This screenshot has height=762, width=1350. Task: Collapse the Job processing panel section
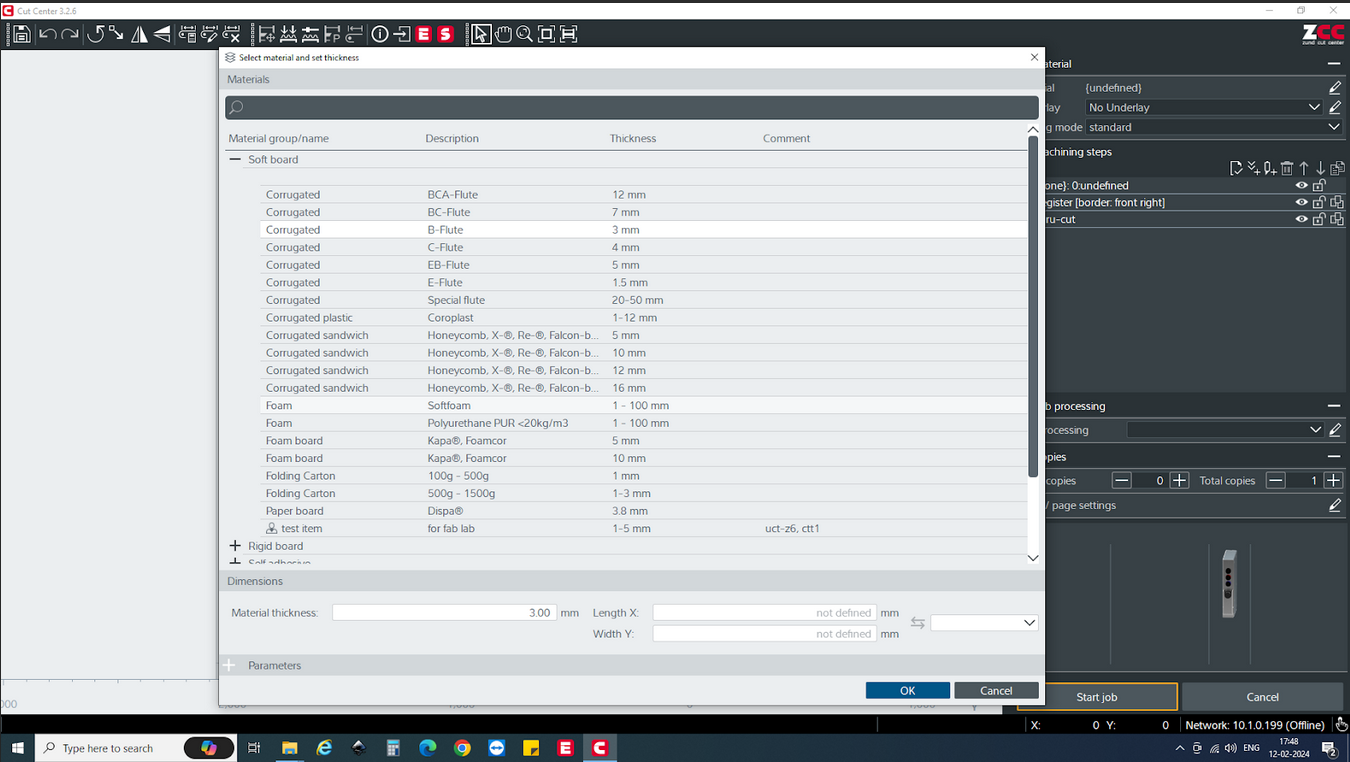point(1334,406)
